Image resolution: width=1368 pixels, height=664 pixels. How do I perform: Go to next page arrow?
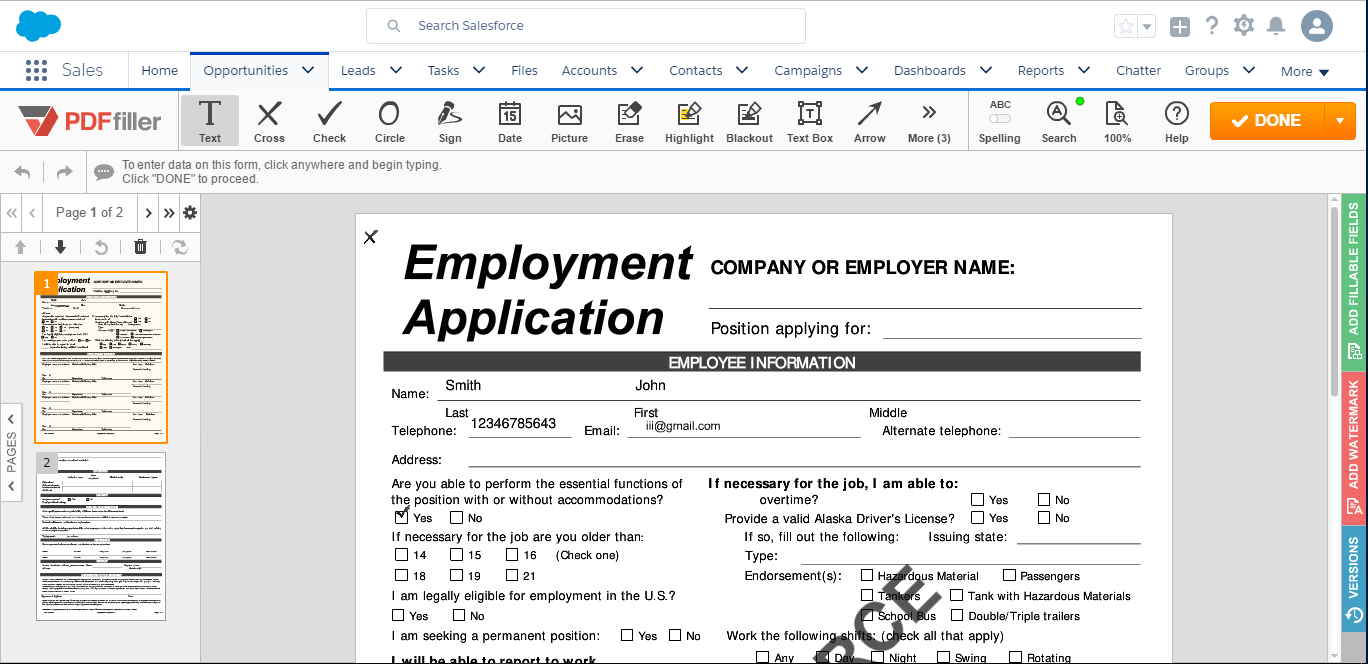click(148, 212)
